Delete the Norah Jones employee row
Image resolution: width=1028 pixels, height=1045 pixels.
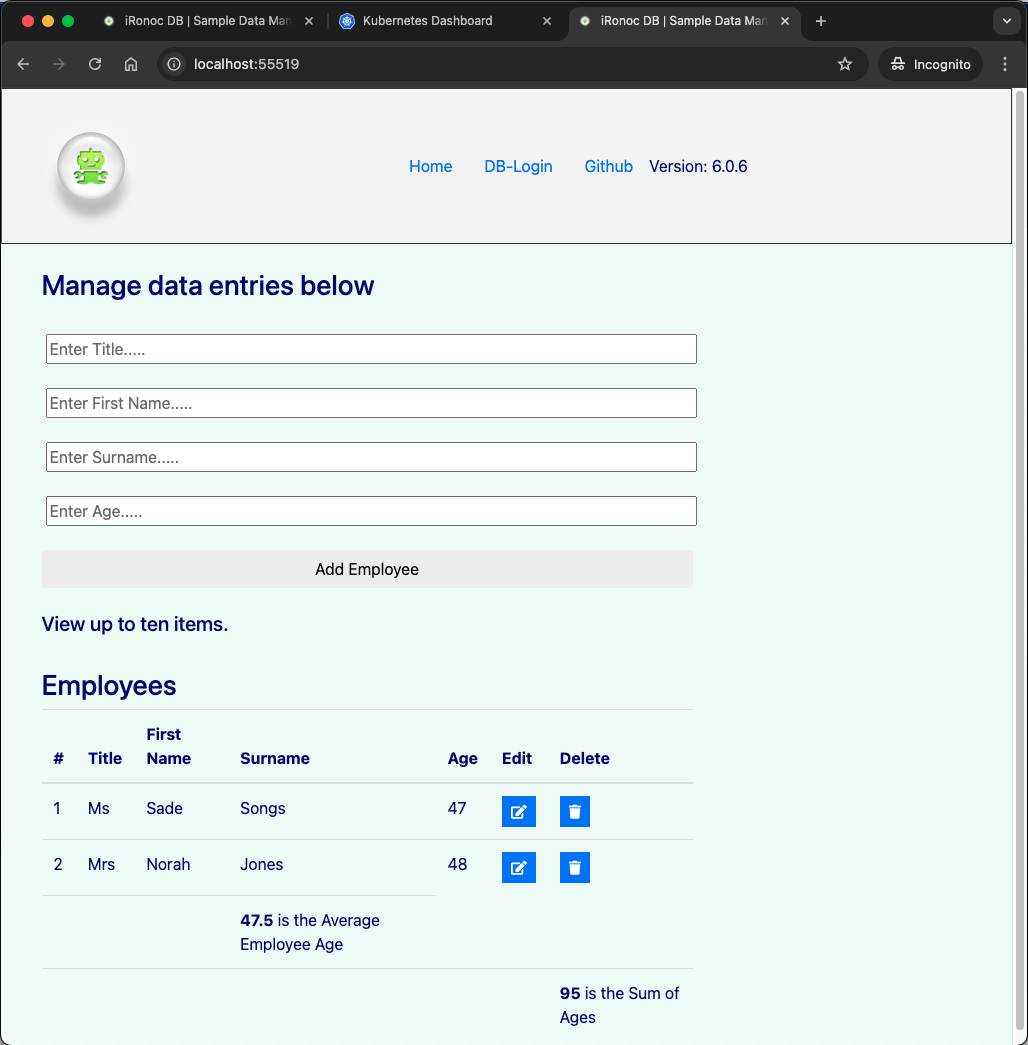574,868
